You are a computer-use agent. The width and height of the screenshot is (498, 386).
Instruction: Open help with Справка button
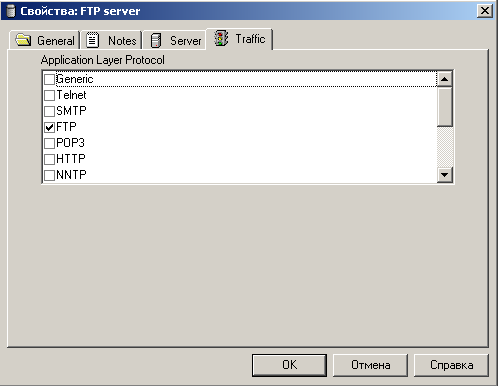click(451, 365)
